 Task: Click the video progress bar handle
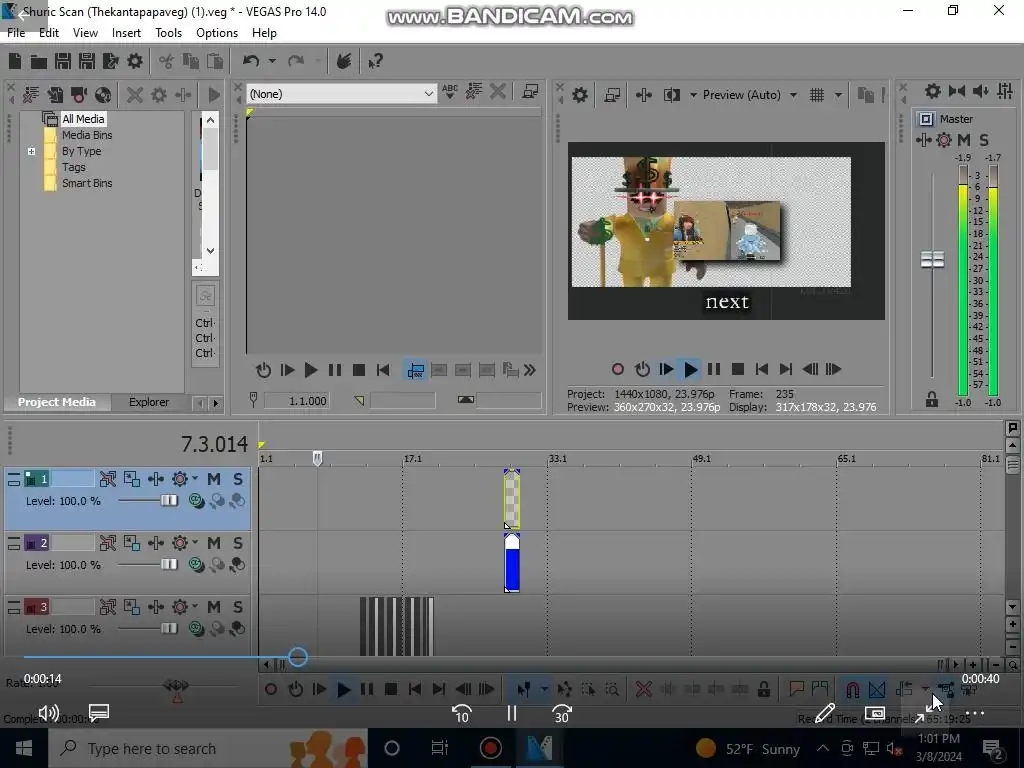tap(298, 657)
